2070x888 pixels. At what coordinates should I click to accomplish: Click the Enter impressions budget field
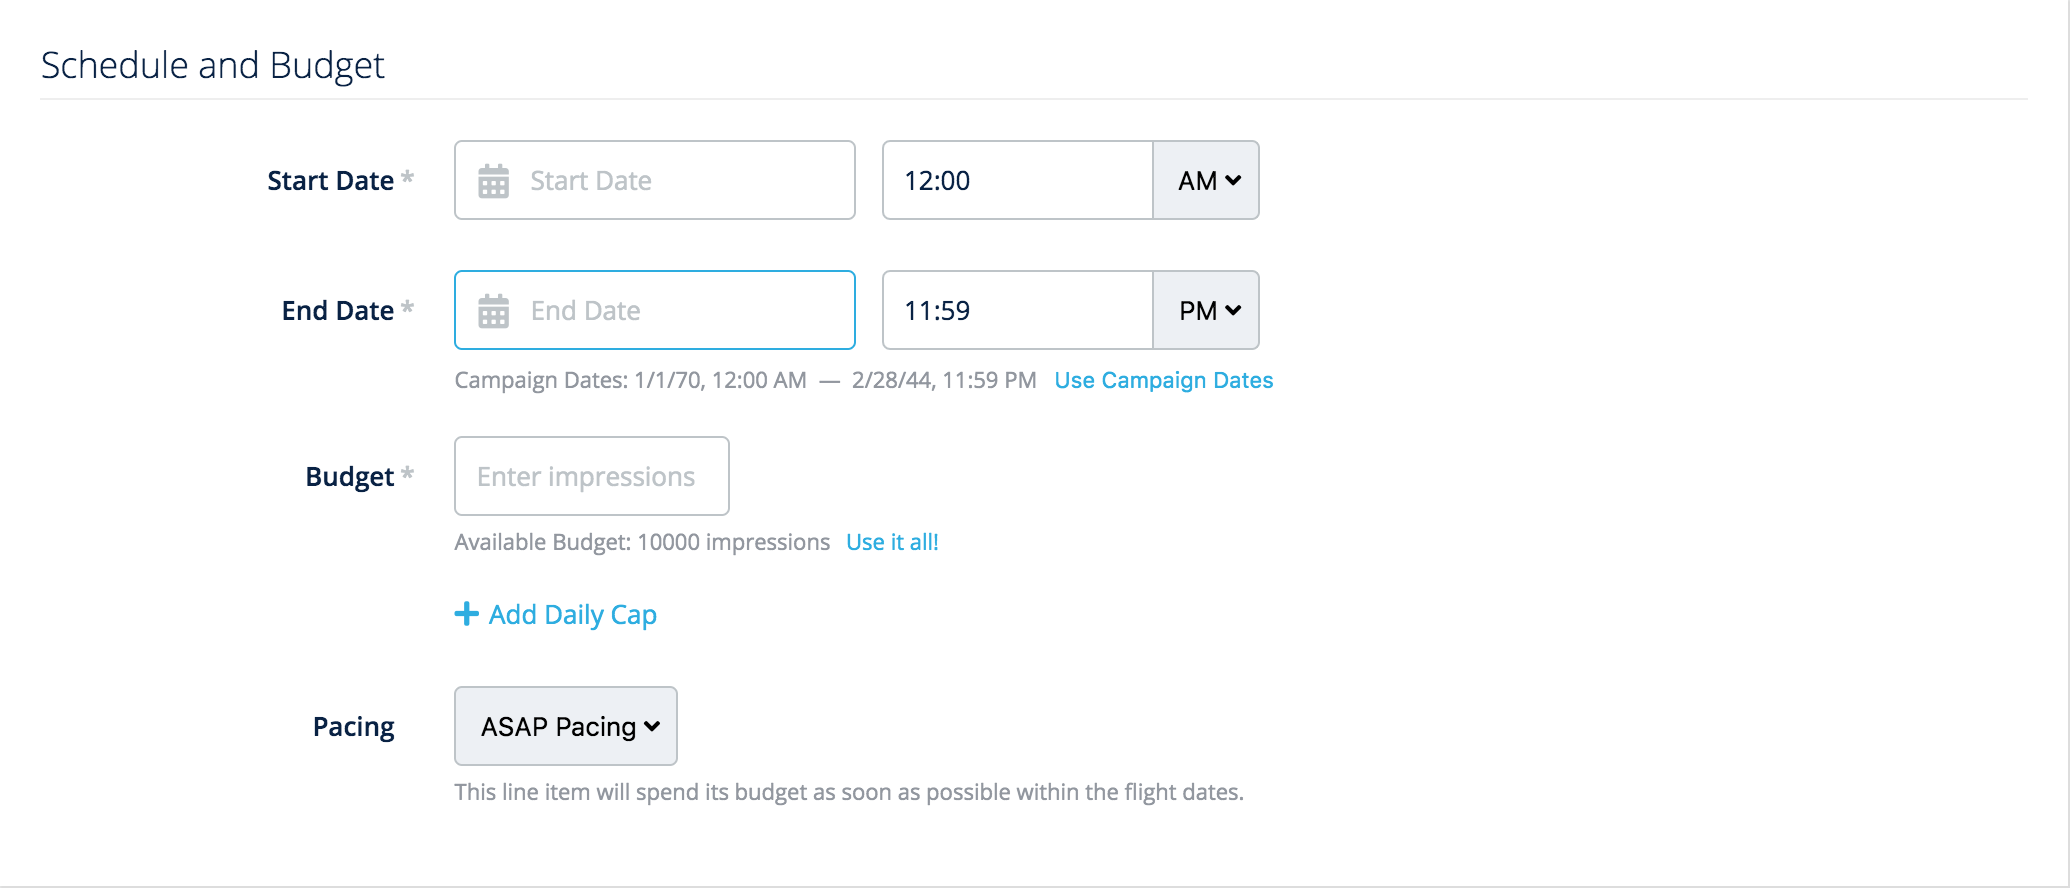point(590,476)
